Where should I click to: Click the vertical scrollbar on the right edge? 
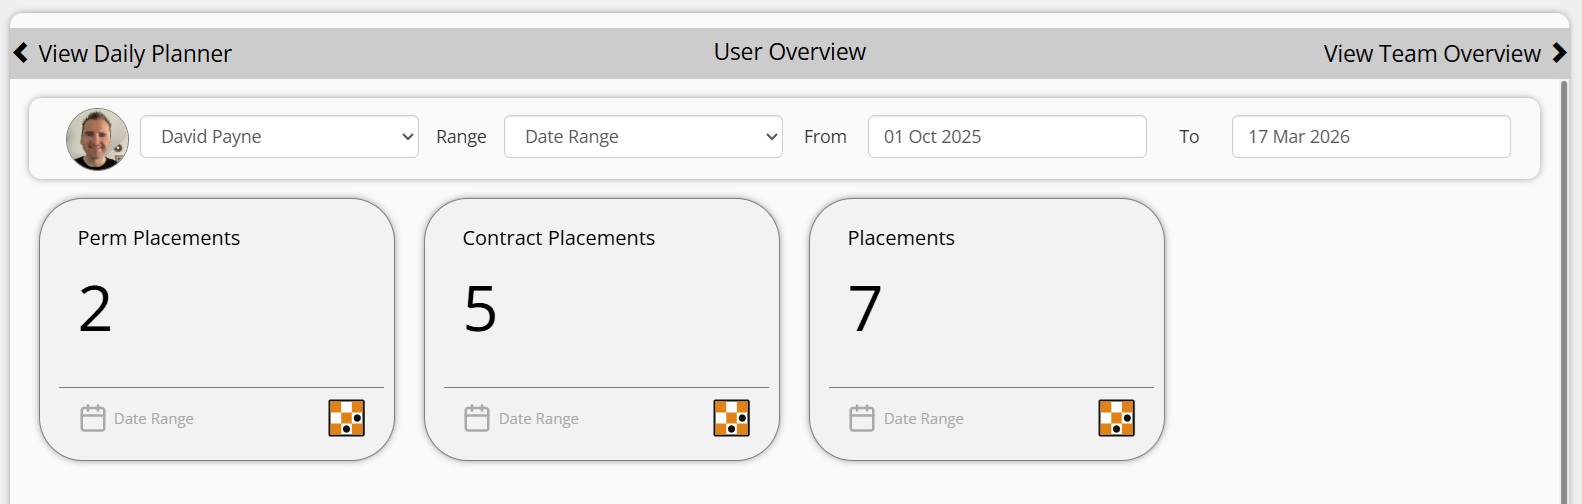tap(1565, 290)
